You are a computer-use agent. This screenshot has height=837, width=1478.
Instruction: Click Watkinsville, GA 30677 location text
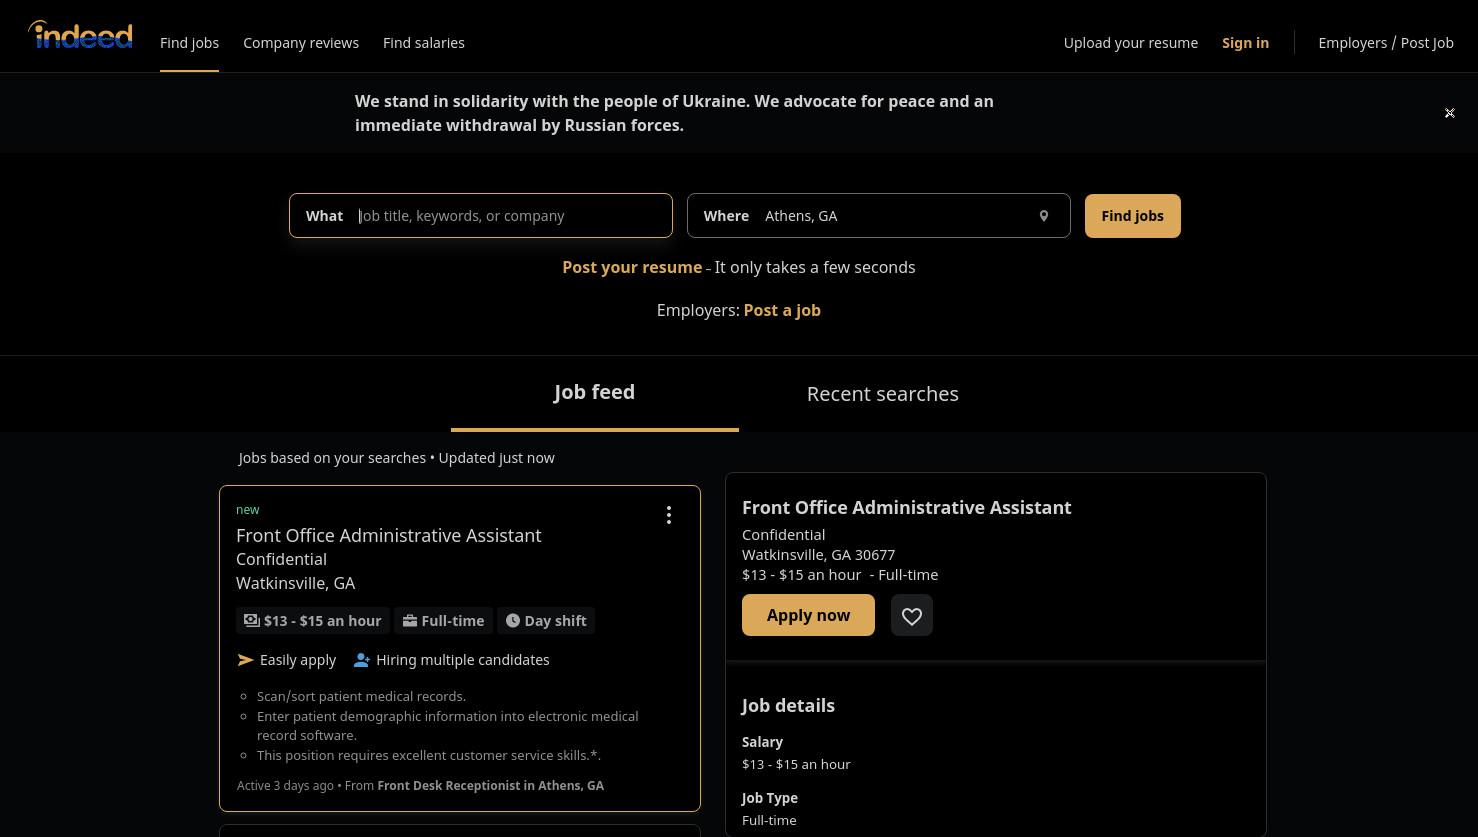click(x=818, y=554)
